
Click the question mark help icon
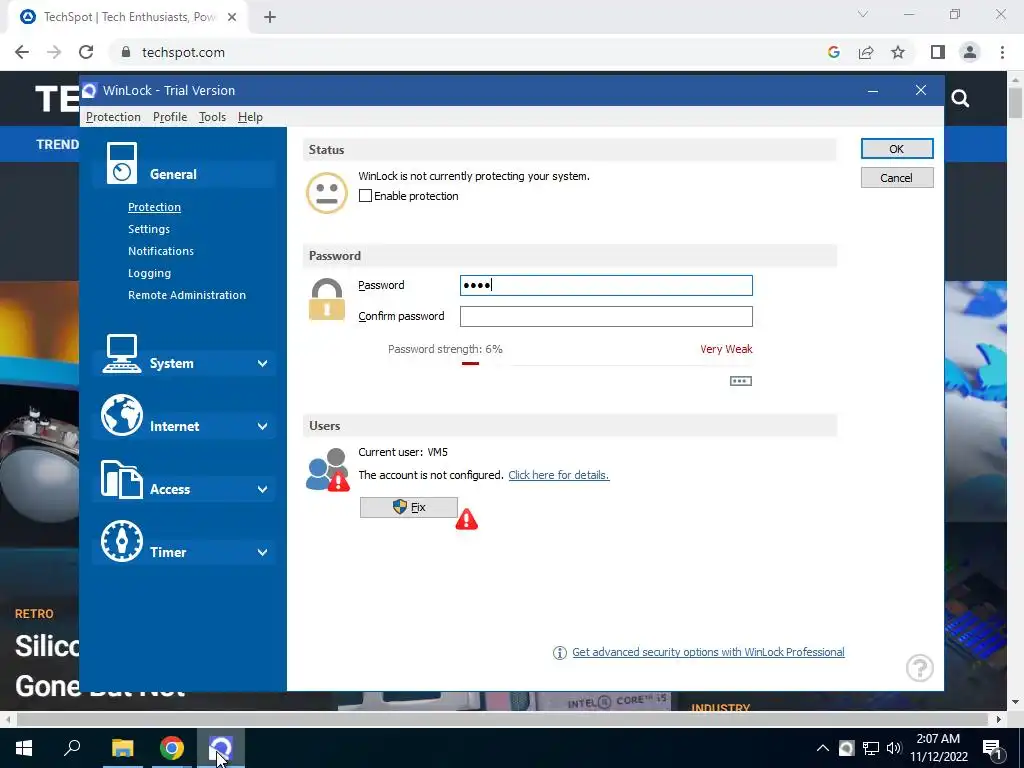pos(920,667)
